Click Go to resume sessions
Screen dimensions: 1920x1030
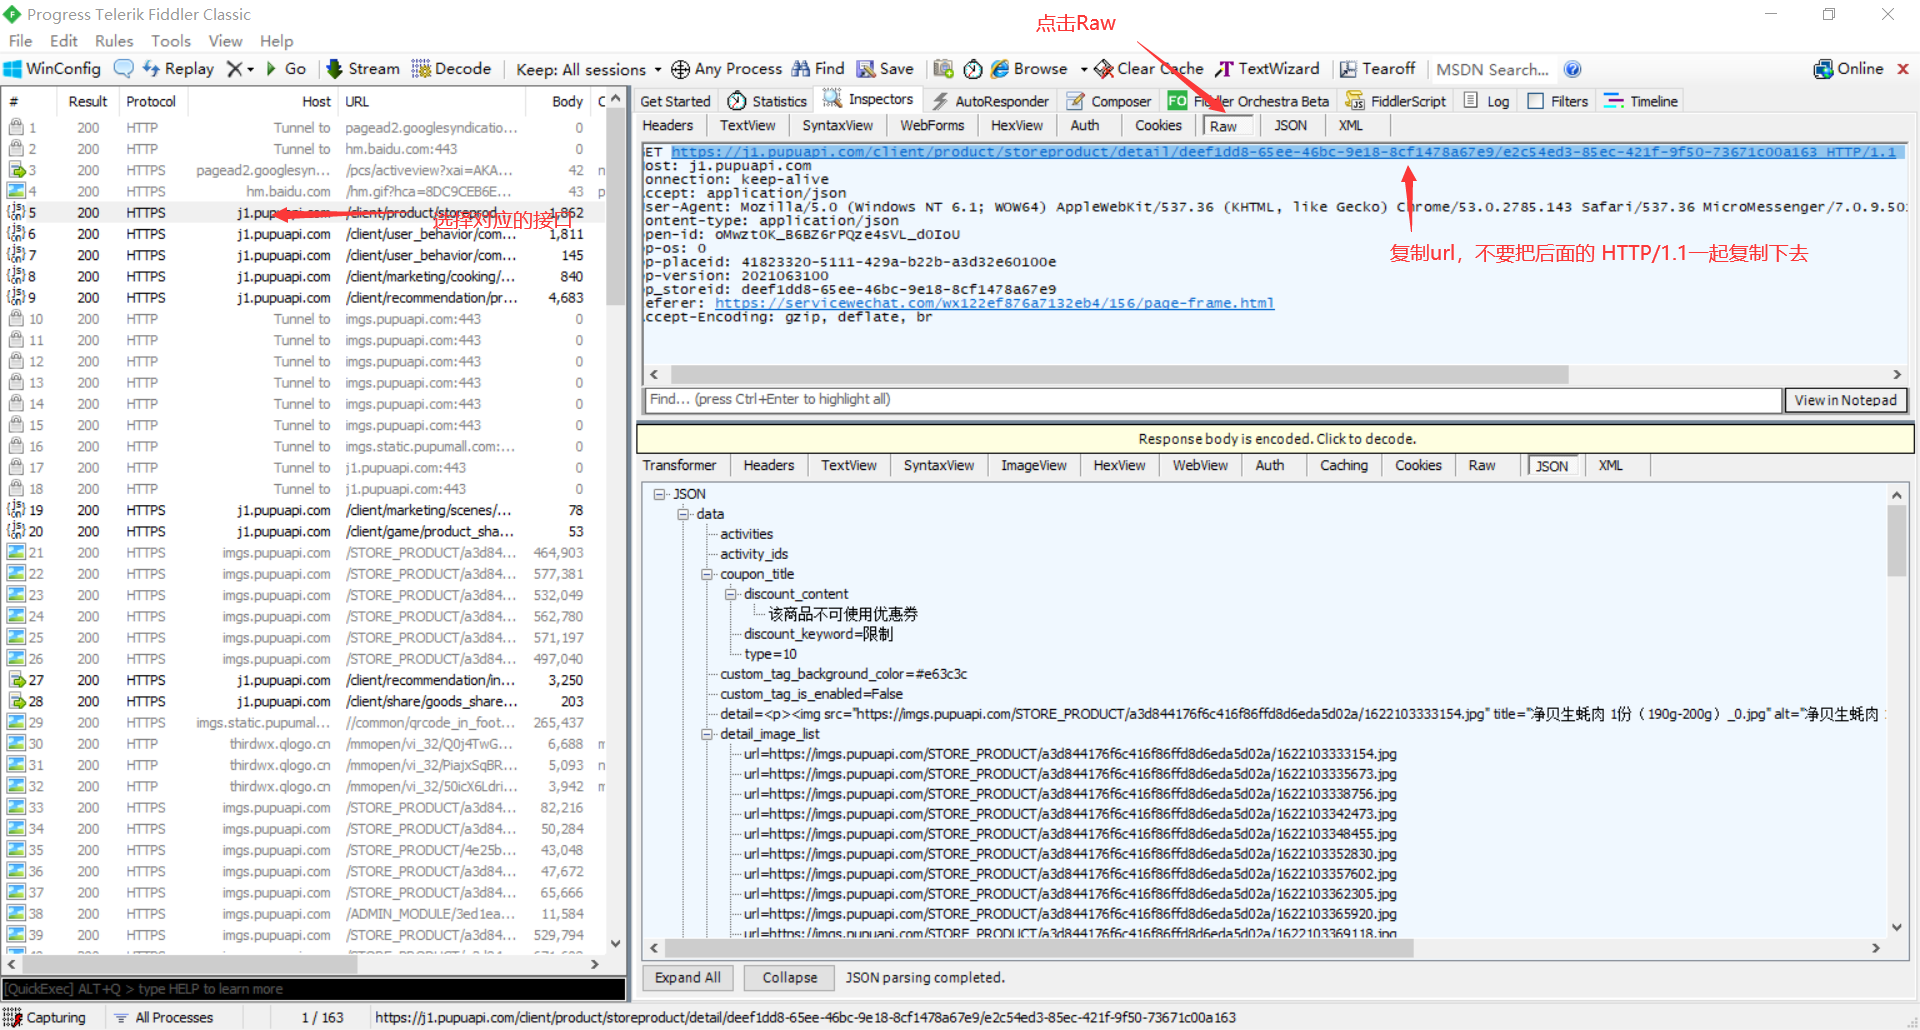[x=286, y=69]
